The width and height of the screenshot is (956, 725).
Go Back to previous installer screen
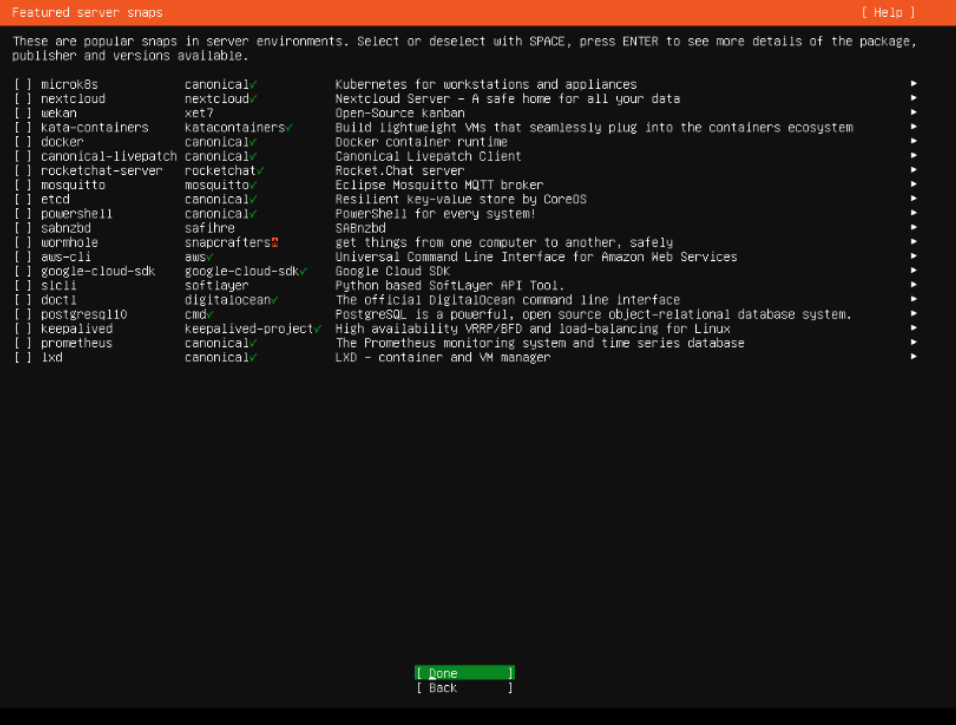465,688
